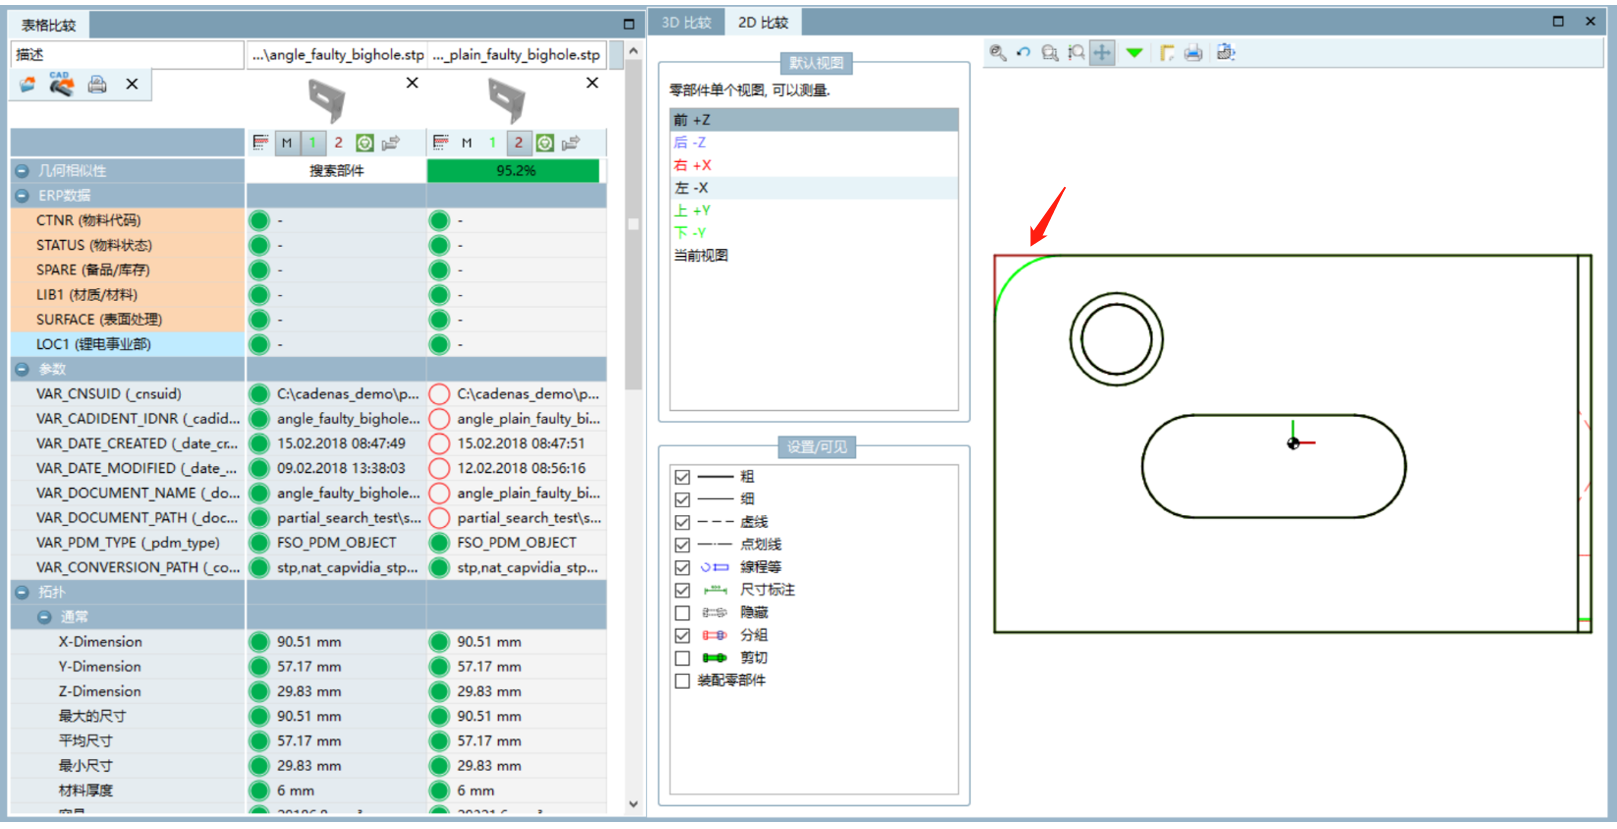Click the X icon in table comparison toolbar
Screen dimensions: 1617x829
pos(132,84)
